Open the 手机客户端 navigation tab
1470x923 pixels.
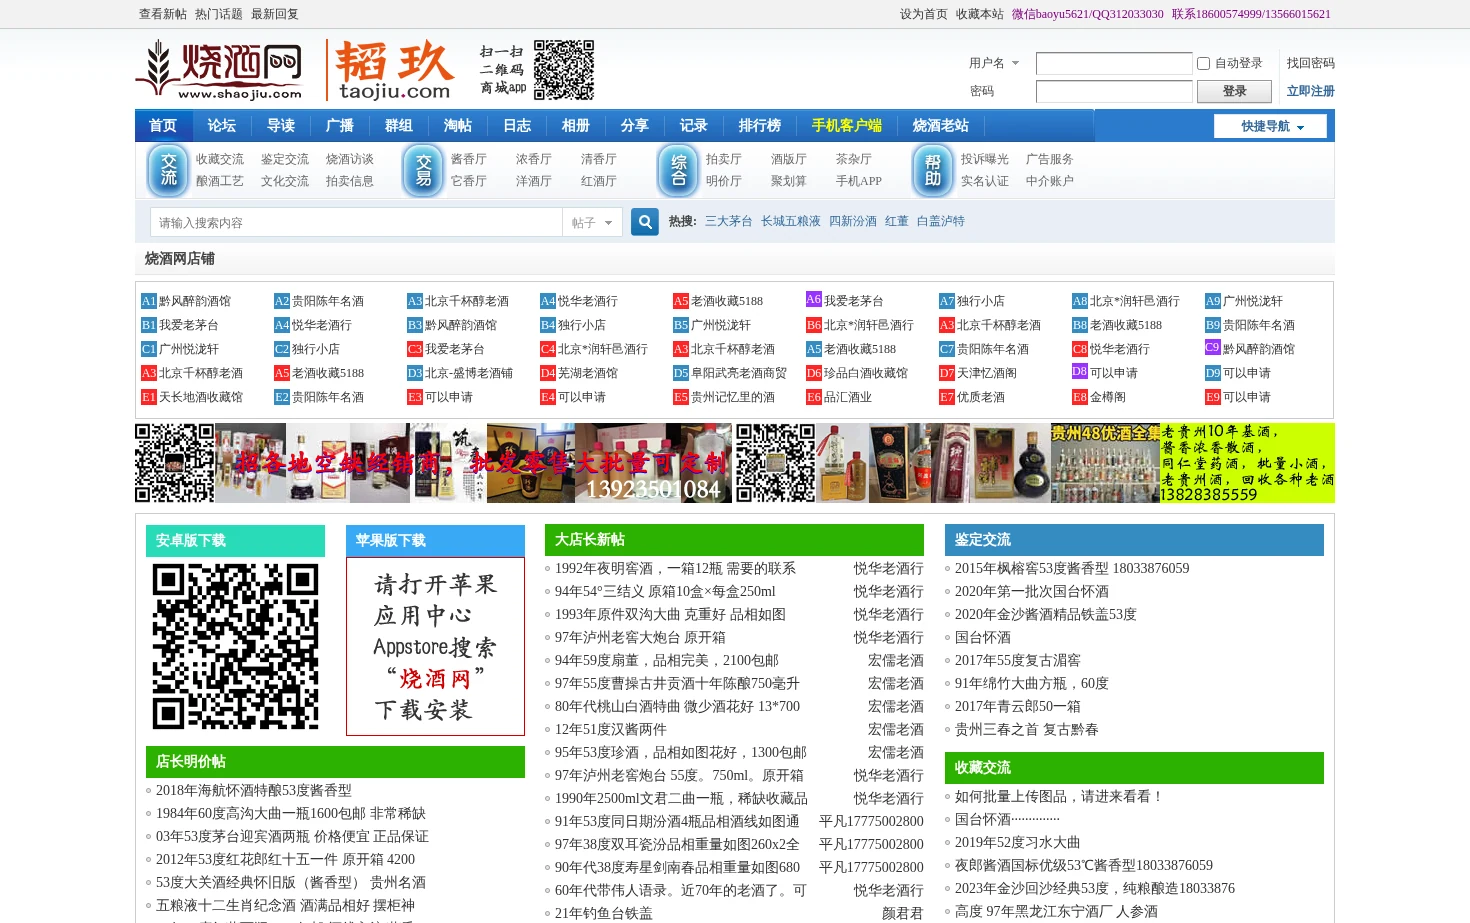(847, 126)
